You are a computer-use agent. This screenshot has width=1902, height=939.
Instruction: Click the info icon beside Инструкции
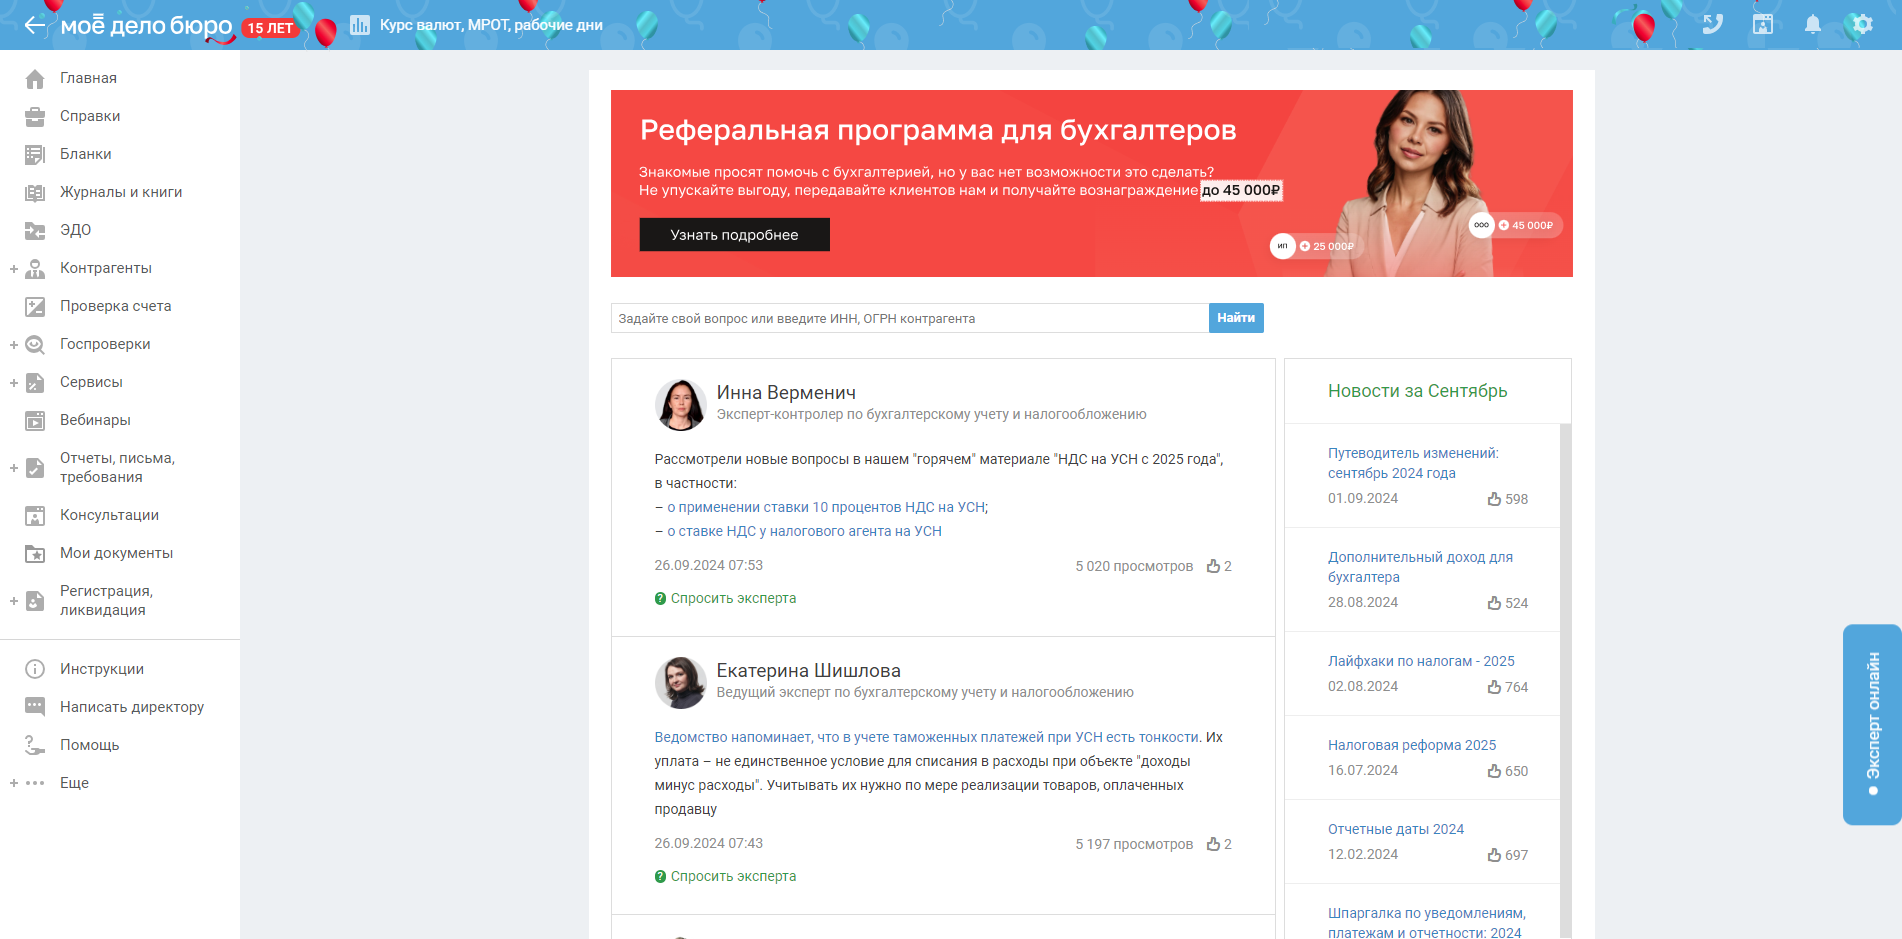[35, 669]
